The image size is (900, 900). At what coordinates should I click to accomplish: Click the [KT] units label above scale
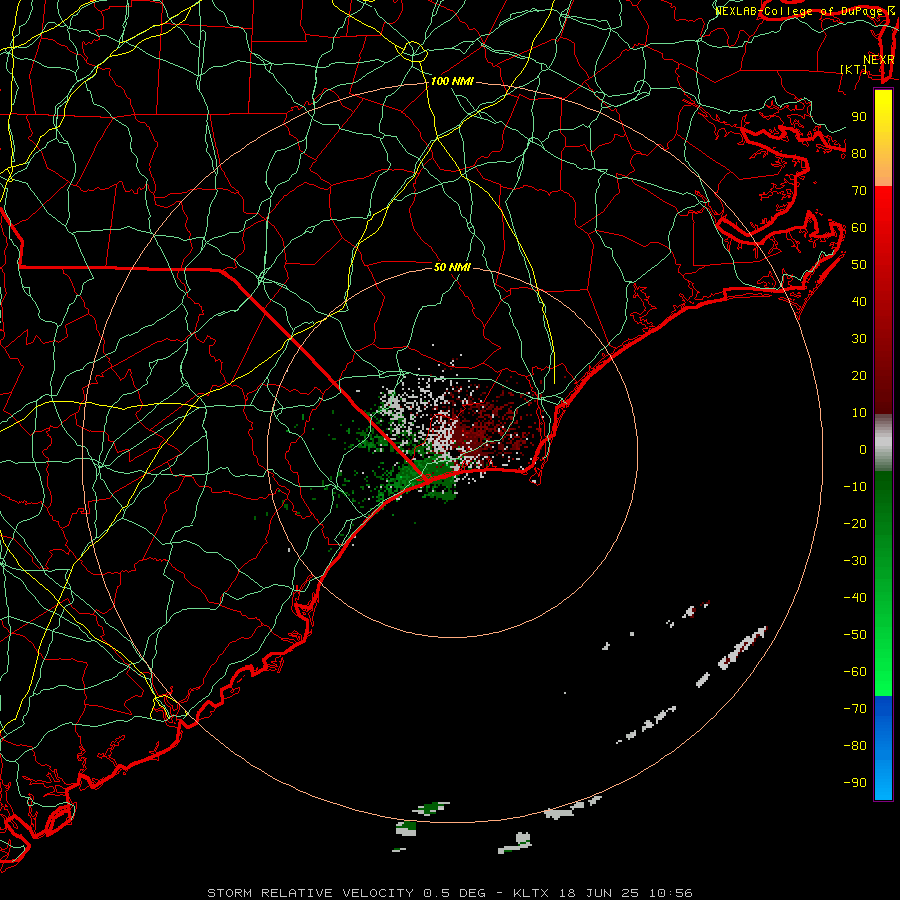click(854, 69)
